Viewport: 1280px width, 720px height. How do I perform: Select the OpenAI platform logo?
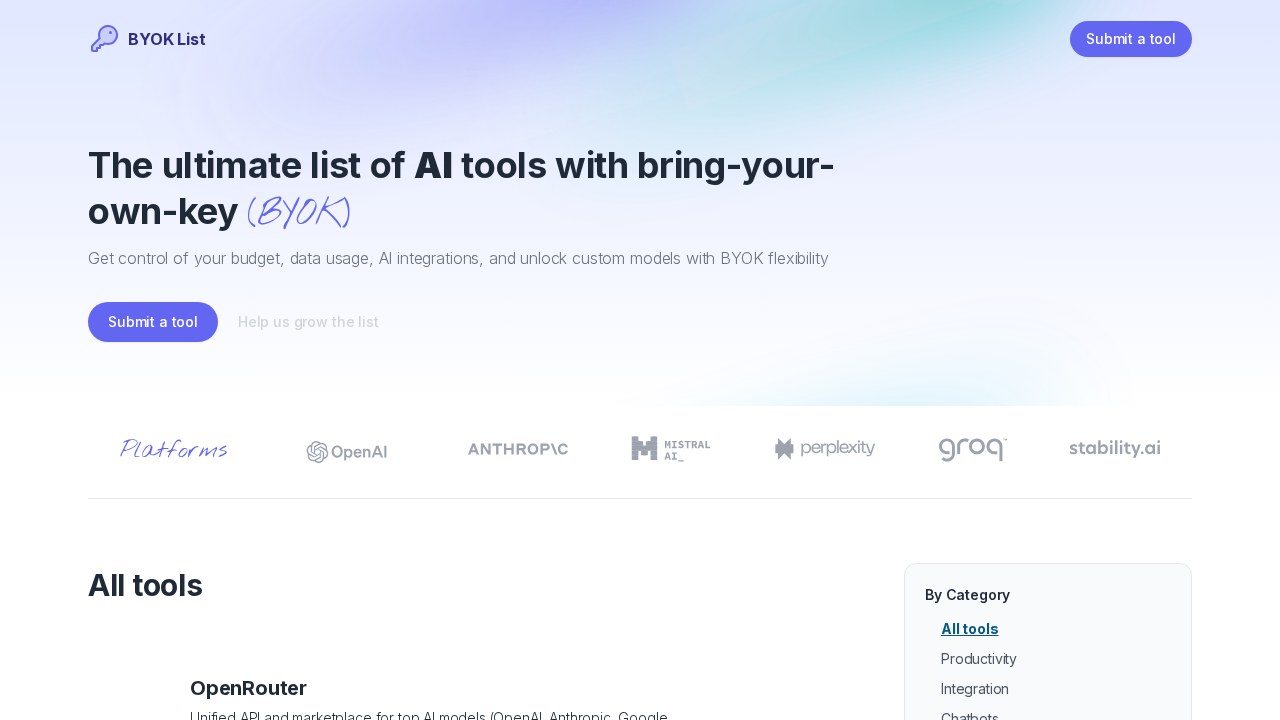click(x=345, y=450)
